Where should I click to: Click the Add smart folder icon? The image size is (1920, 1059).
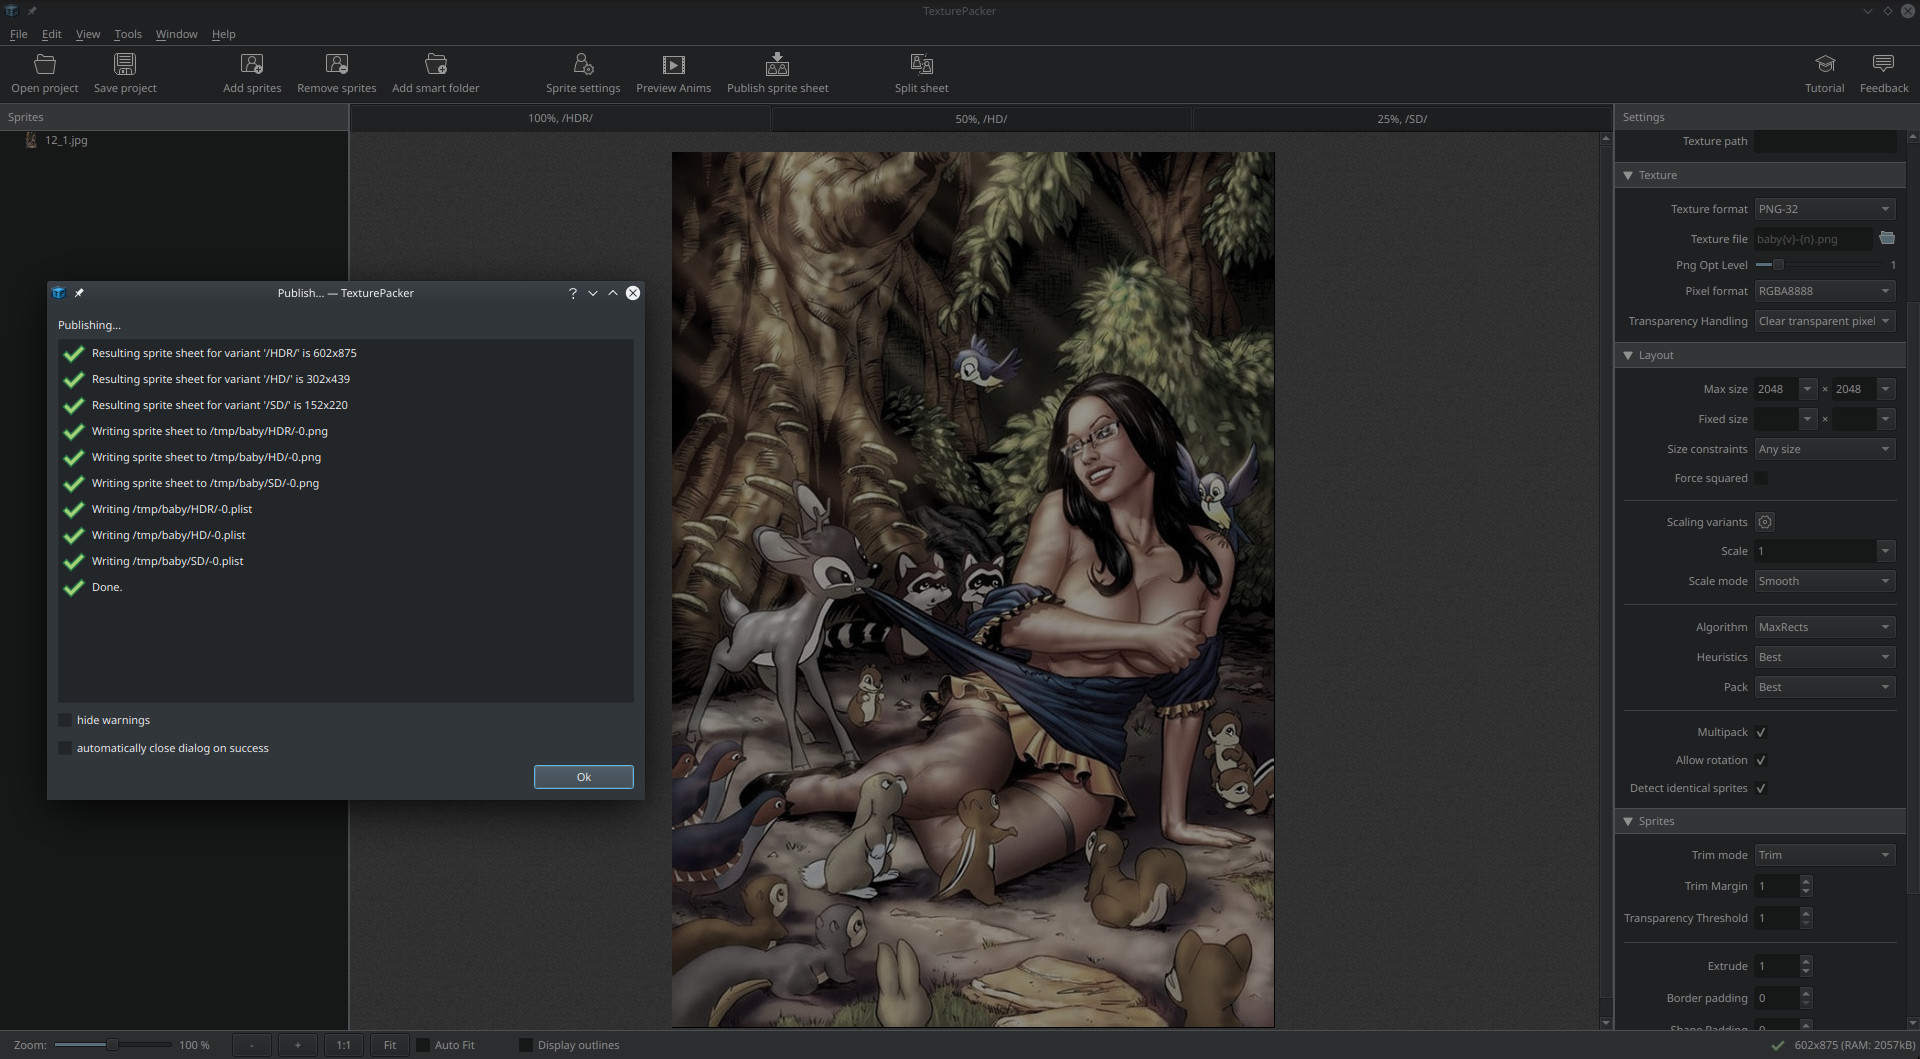click(x=436, y=65)
